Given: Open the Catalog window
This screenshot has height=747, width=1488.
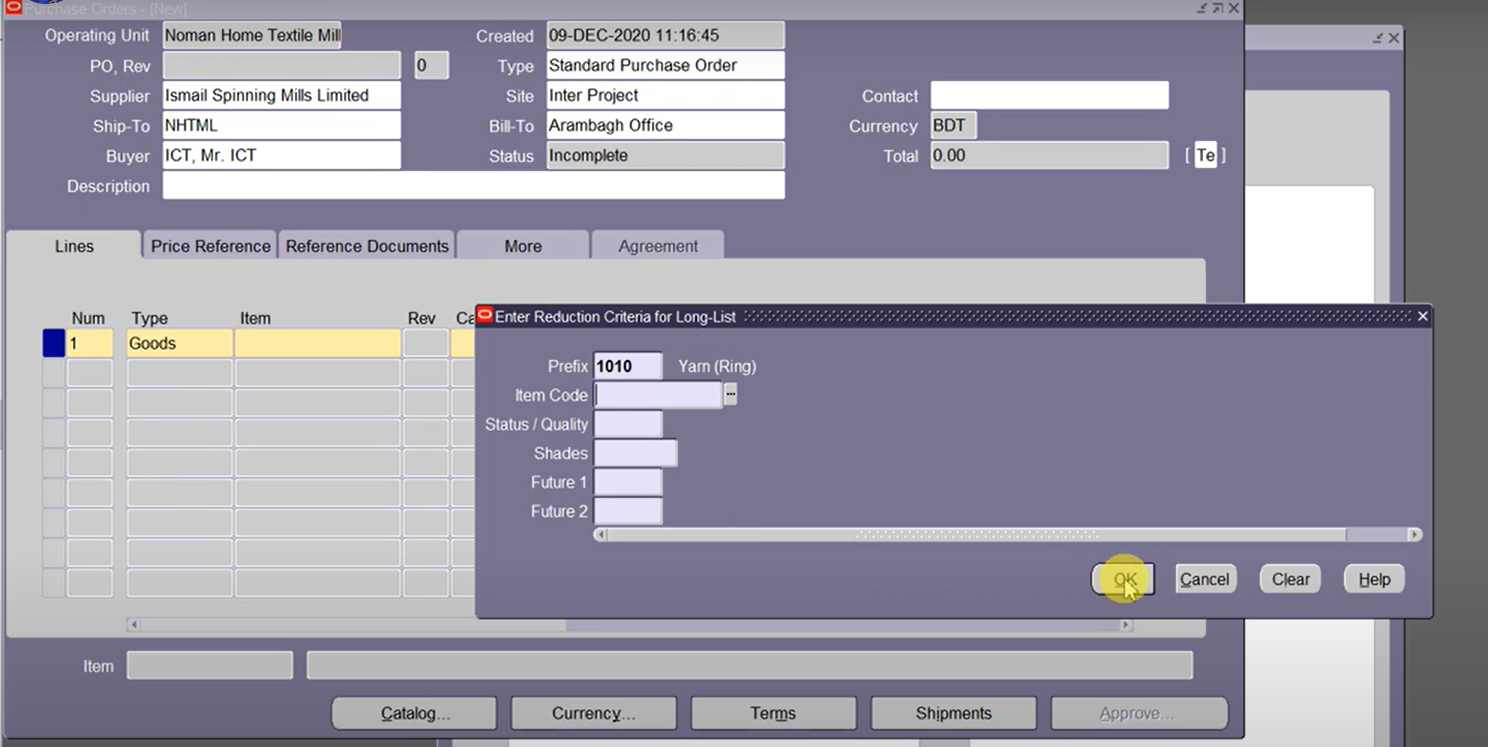Looking at the screenshot, I should point(413,713).
